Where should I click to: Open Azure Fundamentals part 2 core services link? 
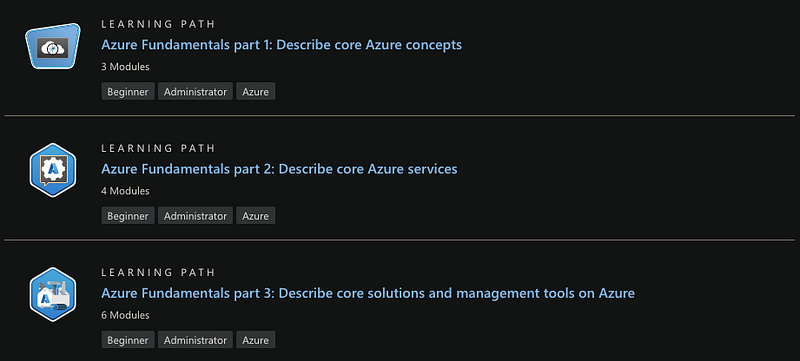pyautogui.click(x=279, y=169)
